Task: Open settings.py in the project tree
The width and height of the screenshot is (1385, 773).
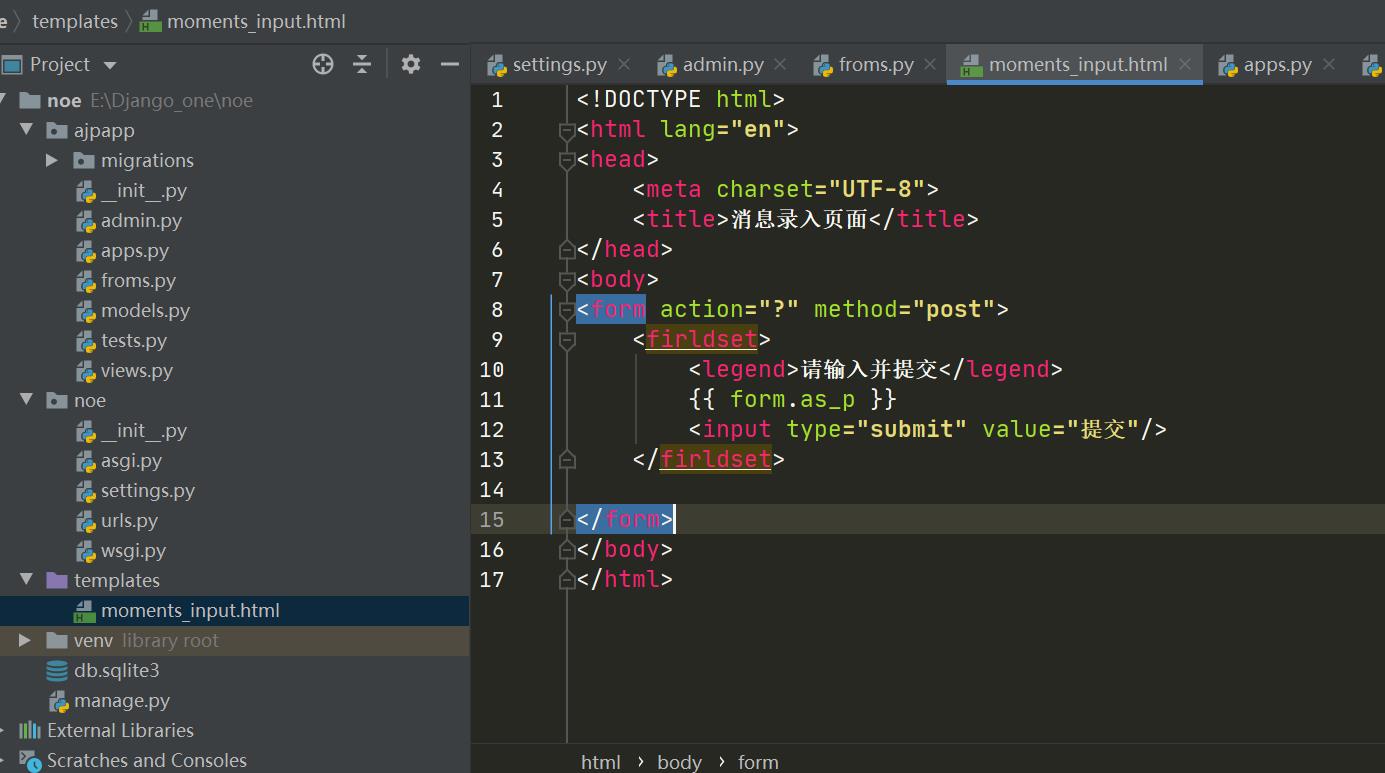Action: point(148,490)
